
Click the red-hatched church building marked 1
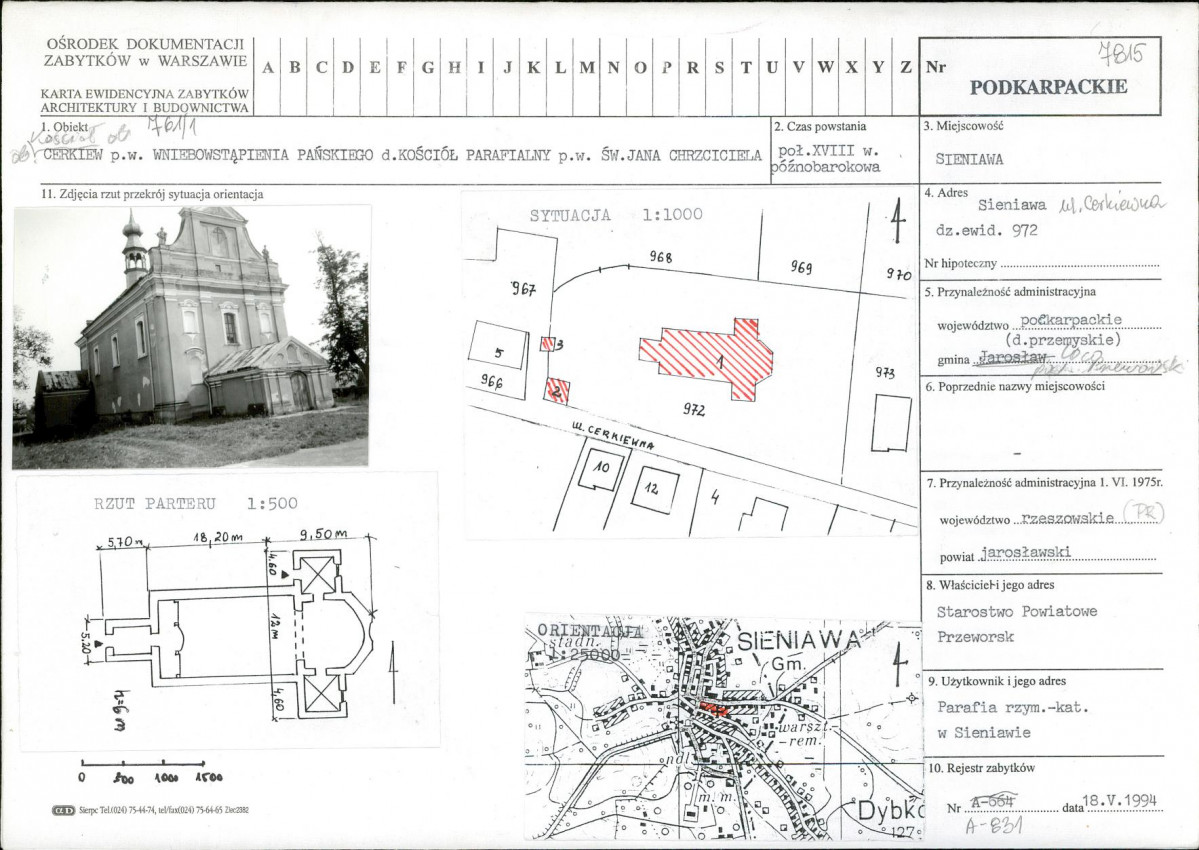pyautogui.click(x=707, y=358)
